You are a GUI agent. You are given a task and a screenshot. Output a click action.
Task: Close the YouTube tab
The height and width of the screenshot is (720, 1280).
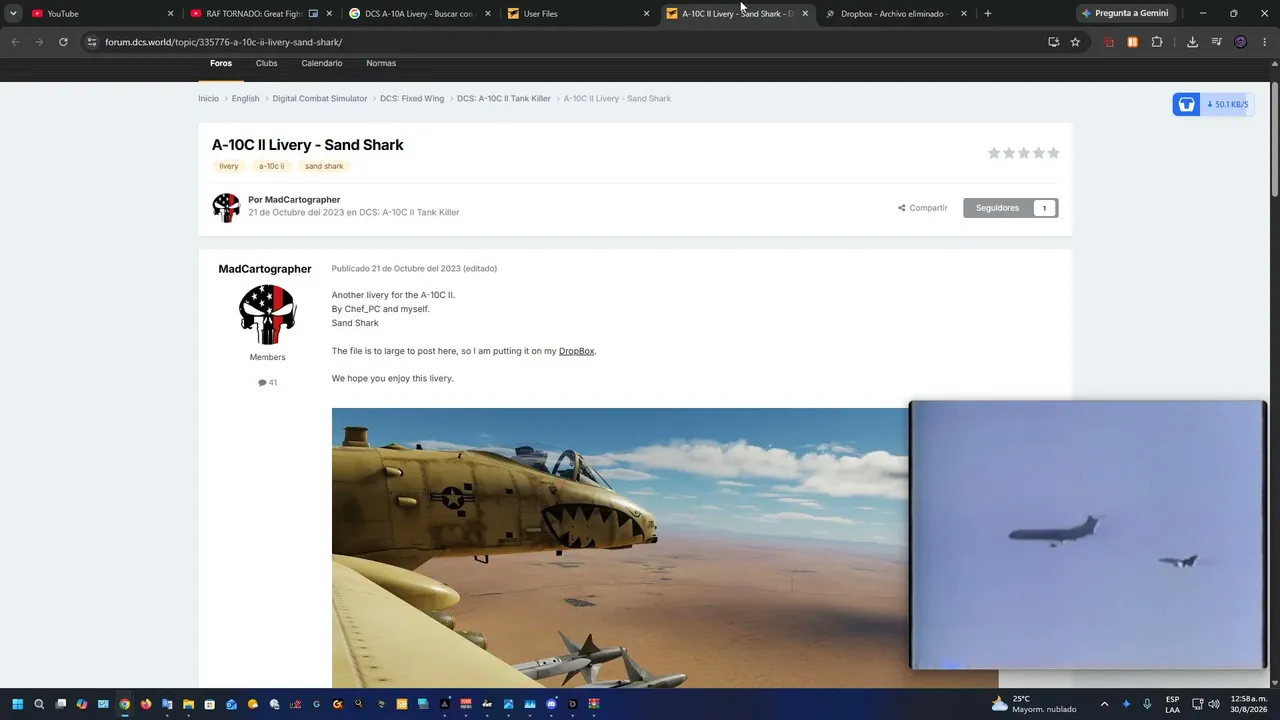(x=170, y=14)
